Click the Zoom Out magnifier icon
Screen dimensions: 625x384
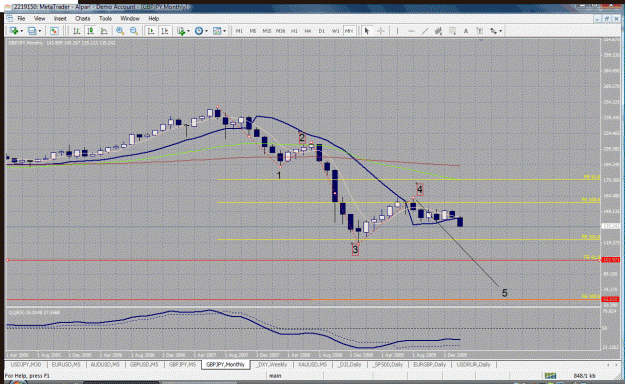(134, 31)
